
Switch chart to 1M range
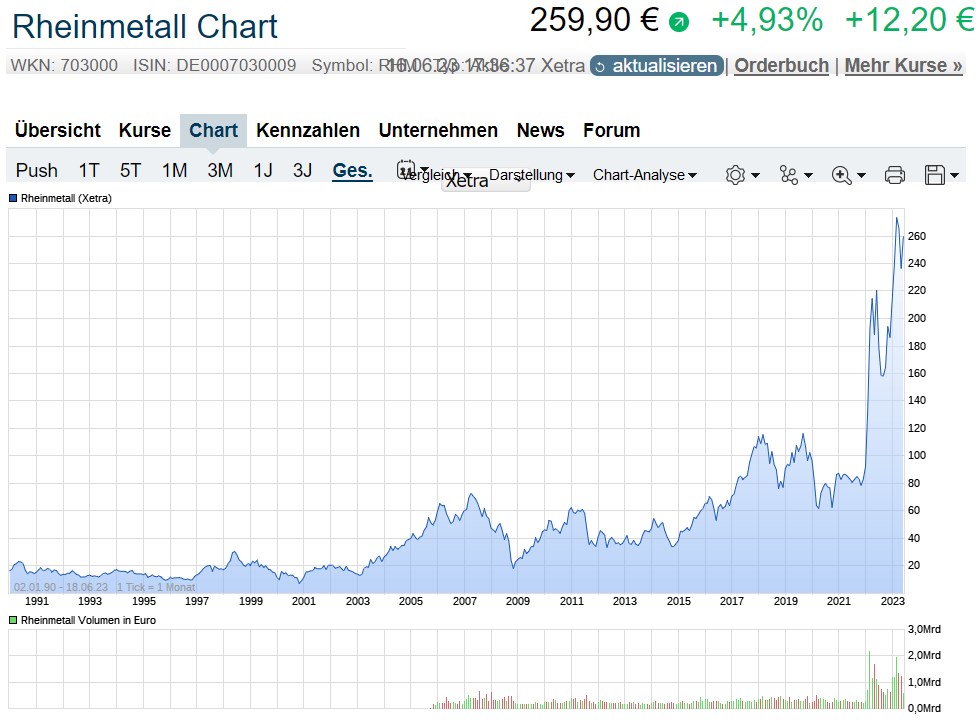[x=174, y=171]
